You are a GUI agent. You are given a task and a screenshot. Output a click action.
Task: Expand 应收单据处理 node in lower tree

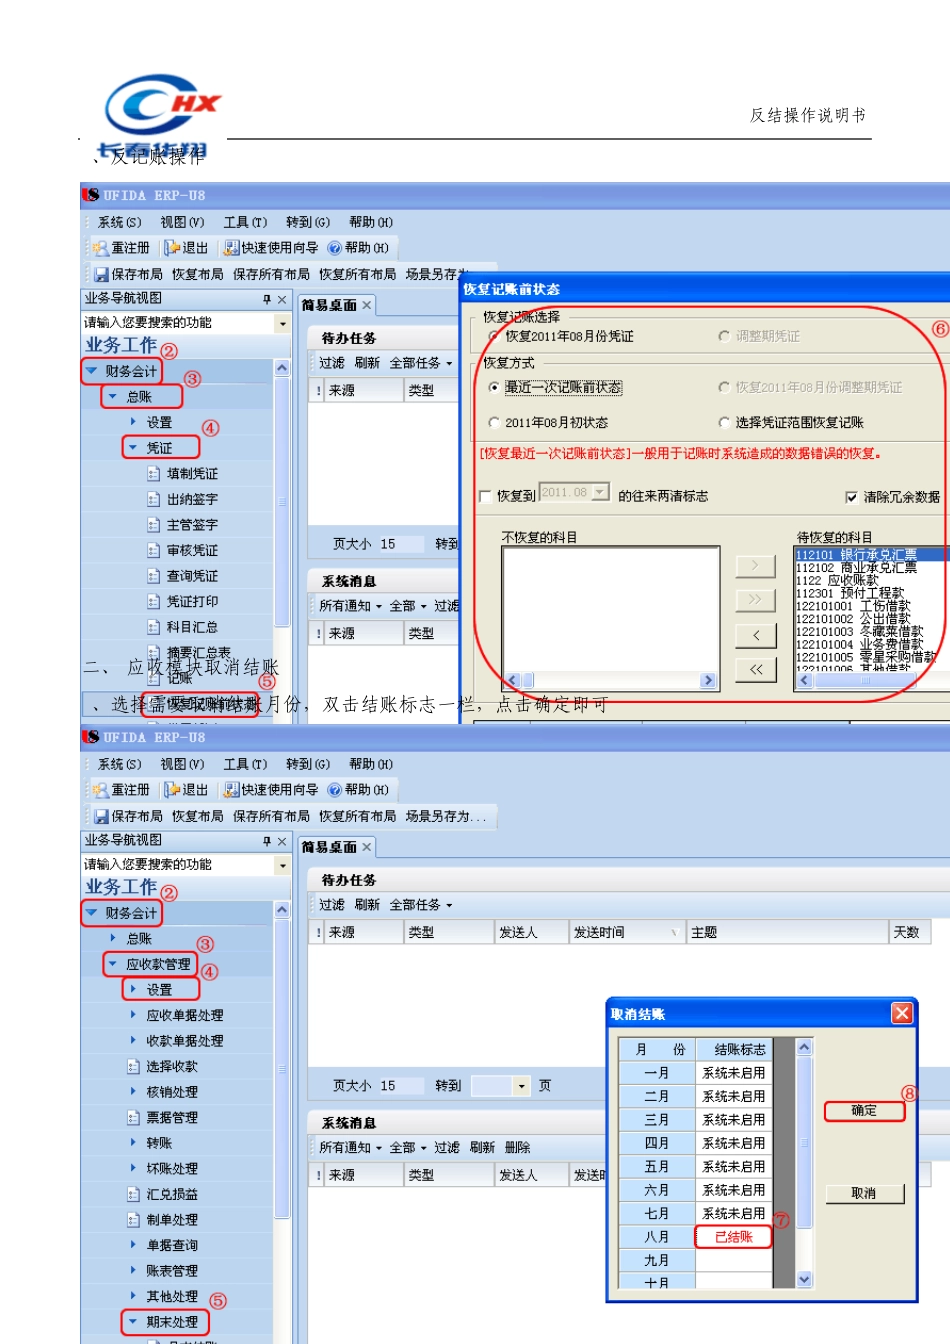pyautogui.click(x=133, y=1015)
